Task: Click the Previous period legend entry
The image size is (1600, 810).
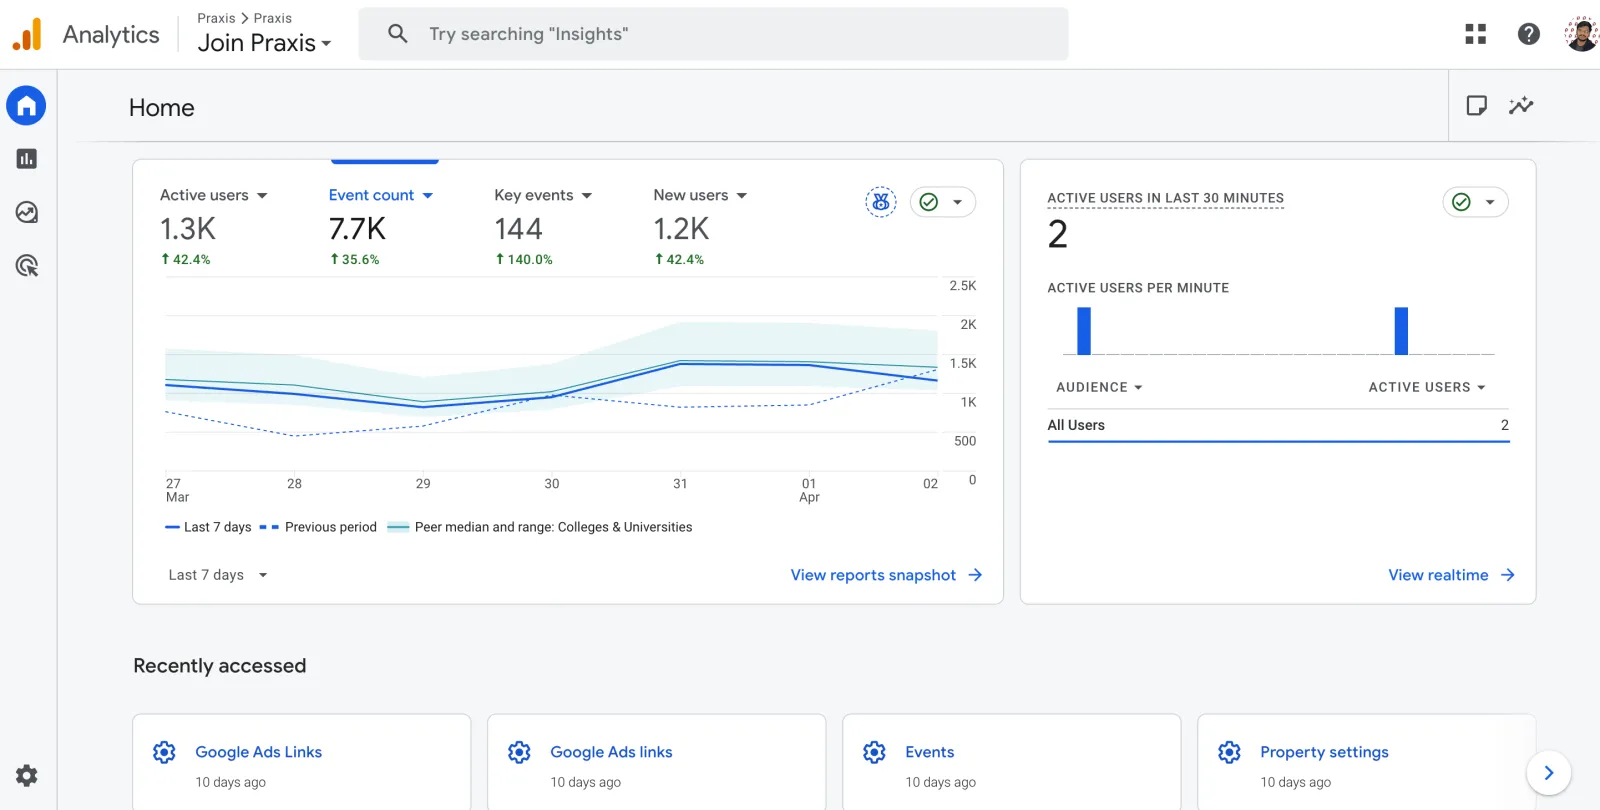Action: coord(318,527)
